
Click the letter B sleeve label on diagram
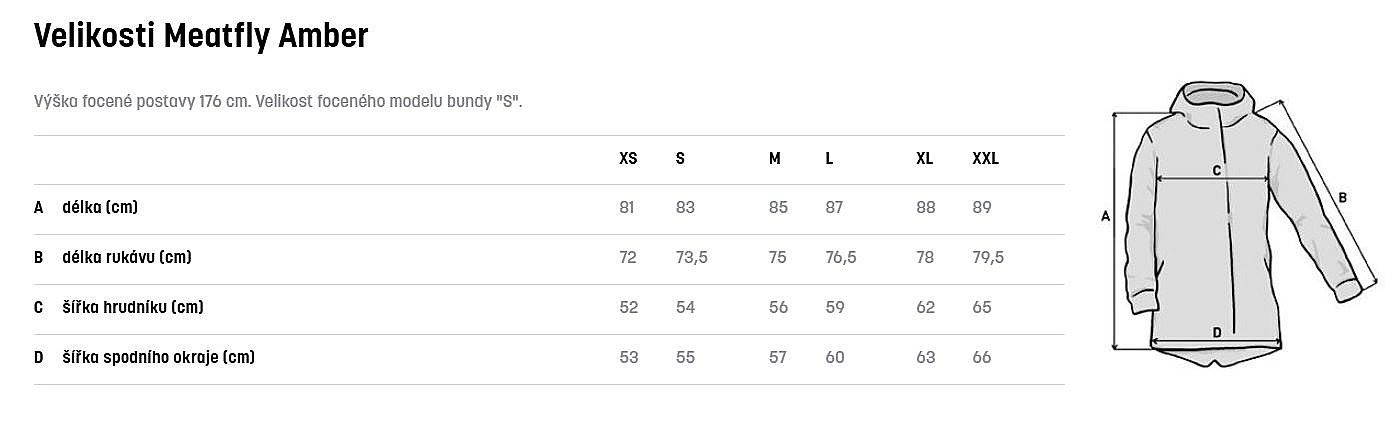pyautogui.click(x=1342, y=198)
